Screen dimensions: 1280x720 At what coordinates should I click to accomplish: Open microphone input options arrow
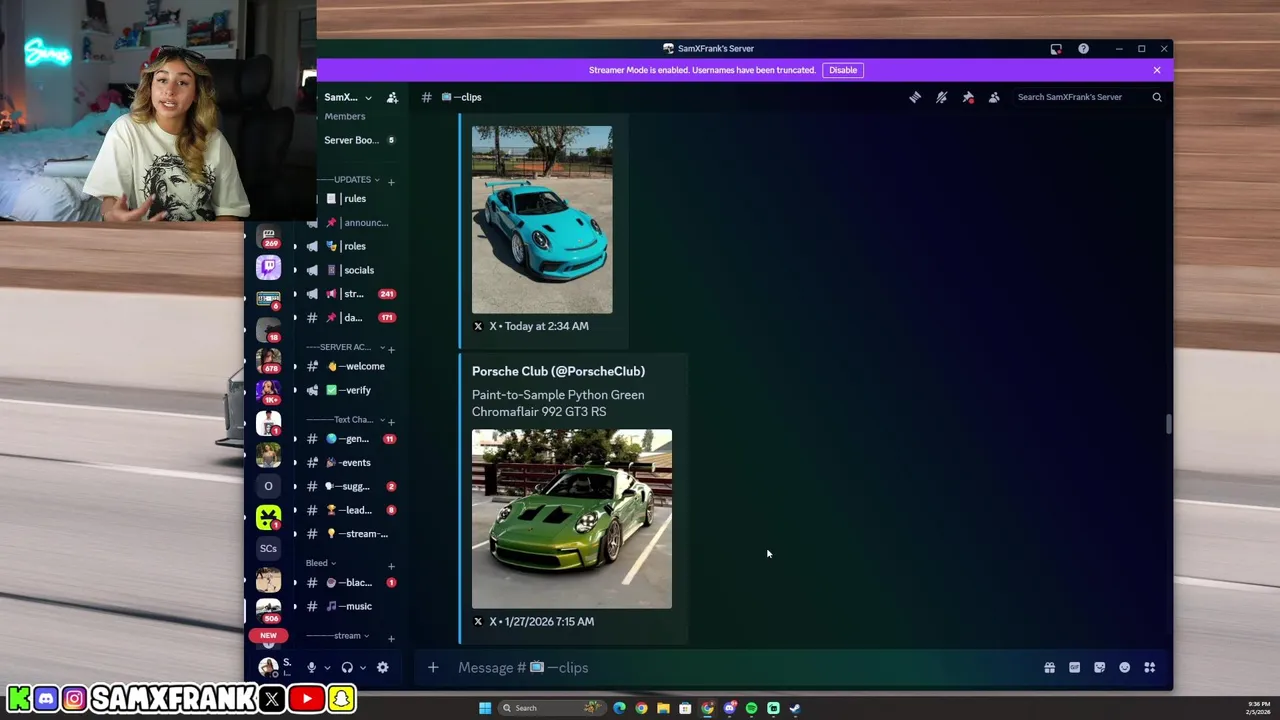[x=326, y=667]
